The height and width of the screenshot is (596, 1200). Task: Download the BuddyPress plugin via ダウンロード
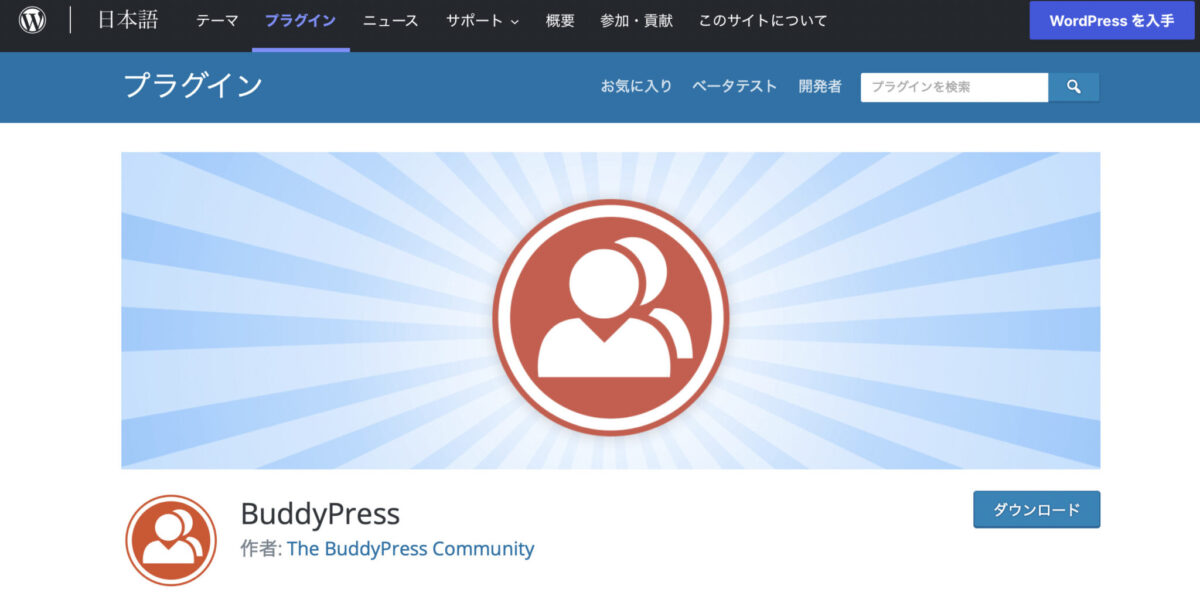[x=1036, y=509]
